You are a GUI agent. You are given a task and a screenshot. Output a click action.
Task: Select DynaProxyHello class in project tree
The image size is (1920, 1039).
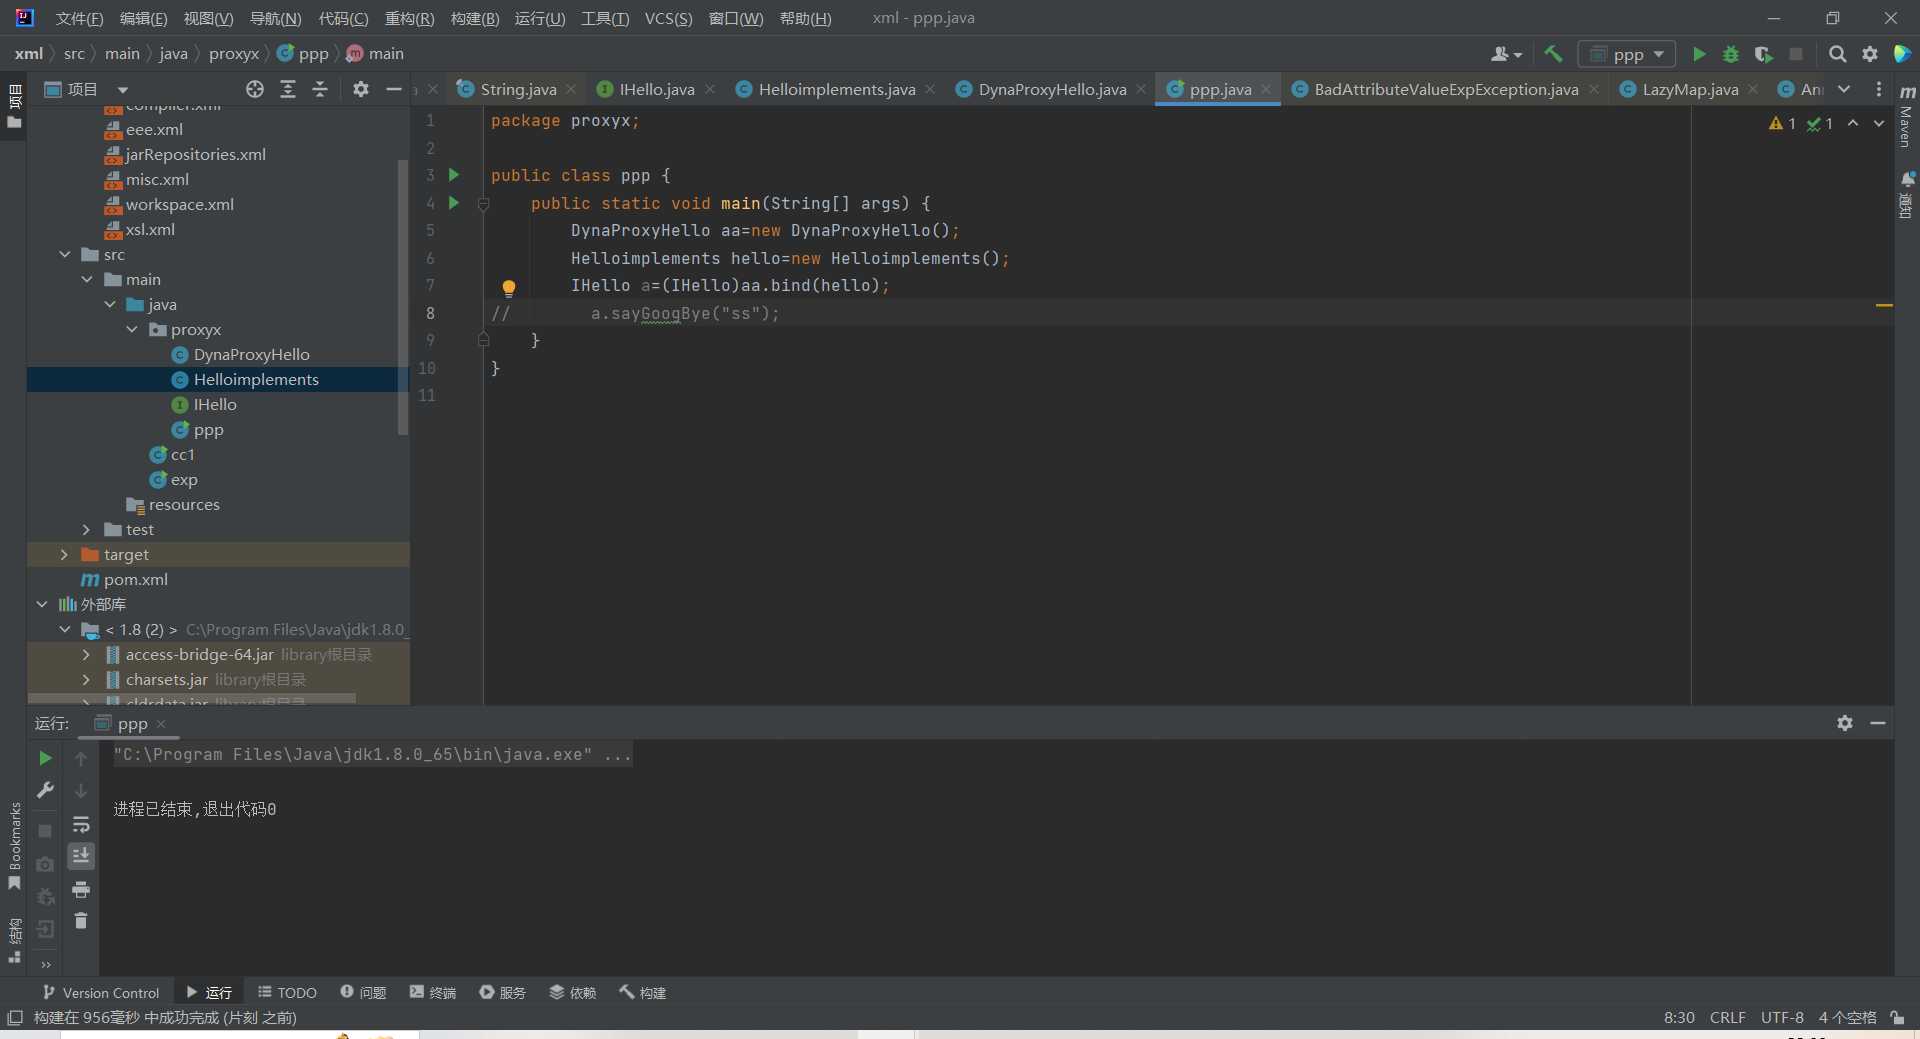click(251, 354)
